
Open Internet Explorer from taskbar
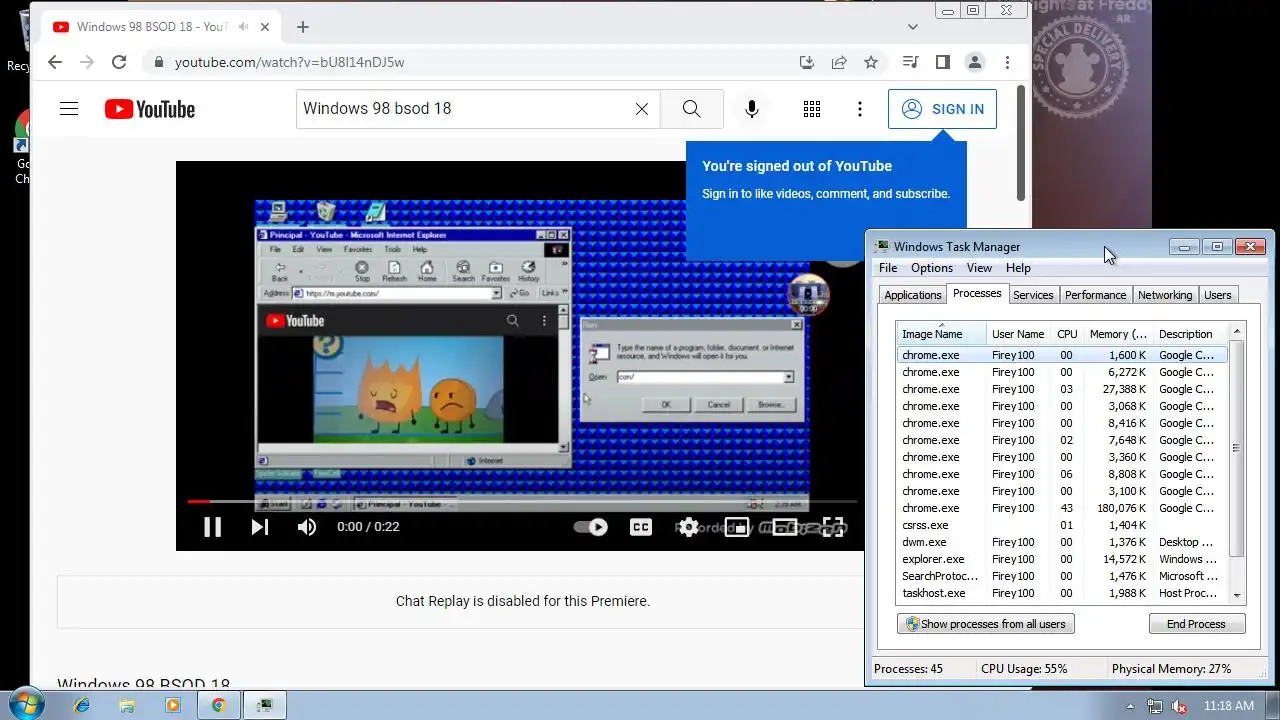coord(82,705)
